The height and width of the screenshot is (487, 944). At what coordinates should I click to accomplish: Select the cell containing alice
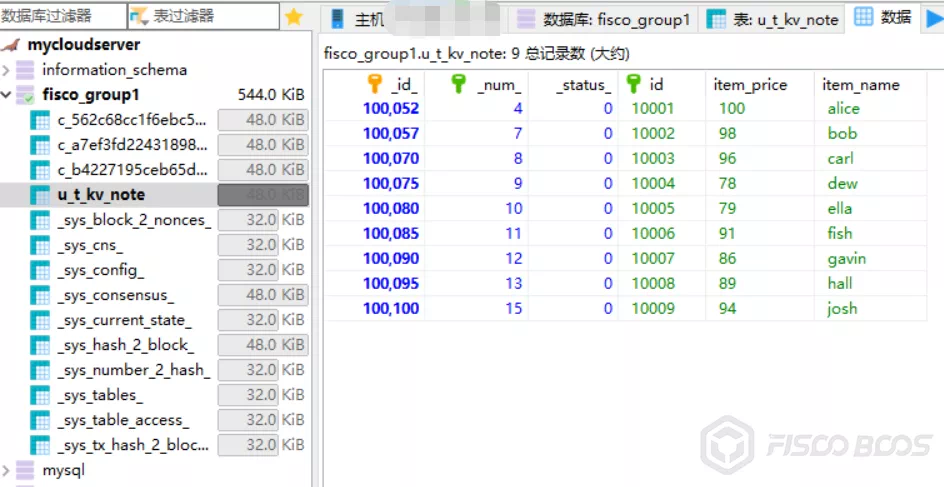870,109
